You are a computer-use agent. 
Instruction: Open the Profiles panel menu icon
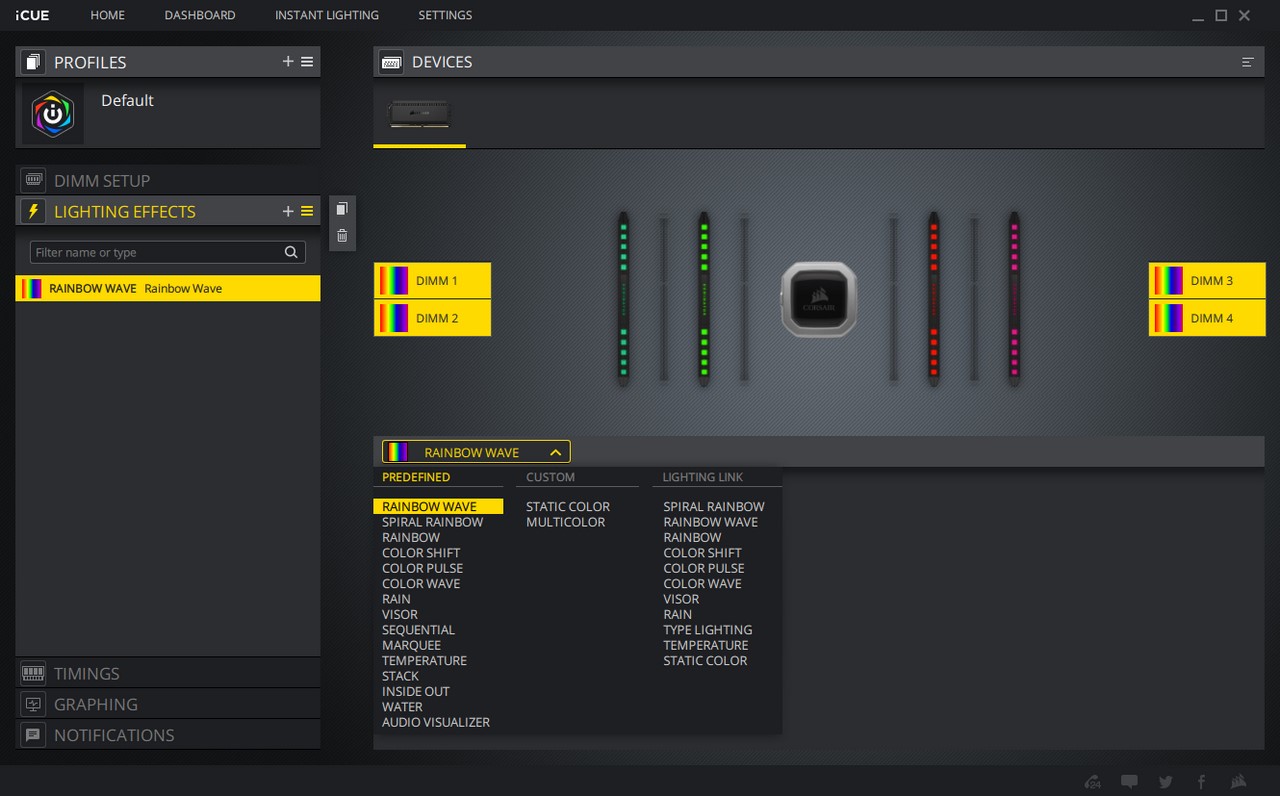click(x=307, y=62)
